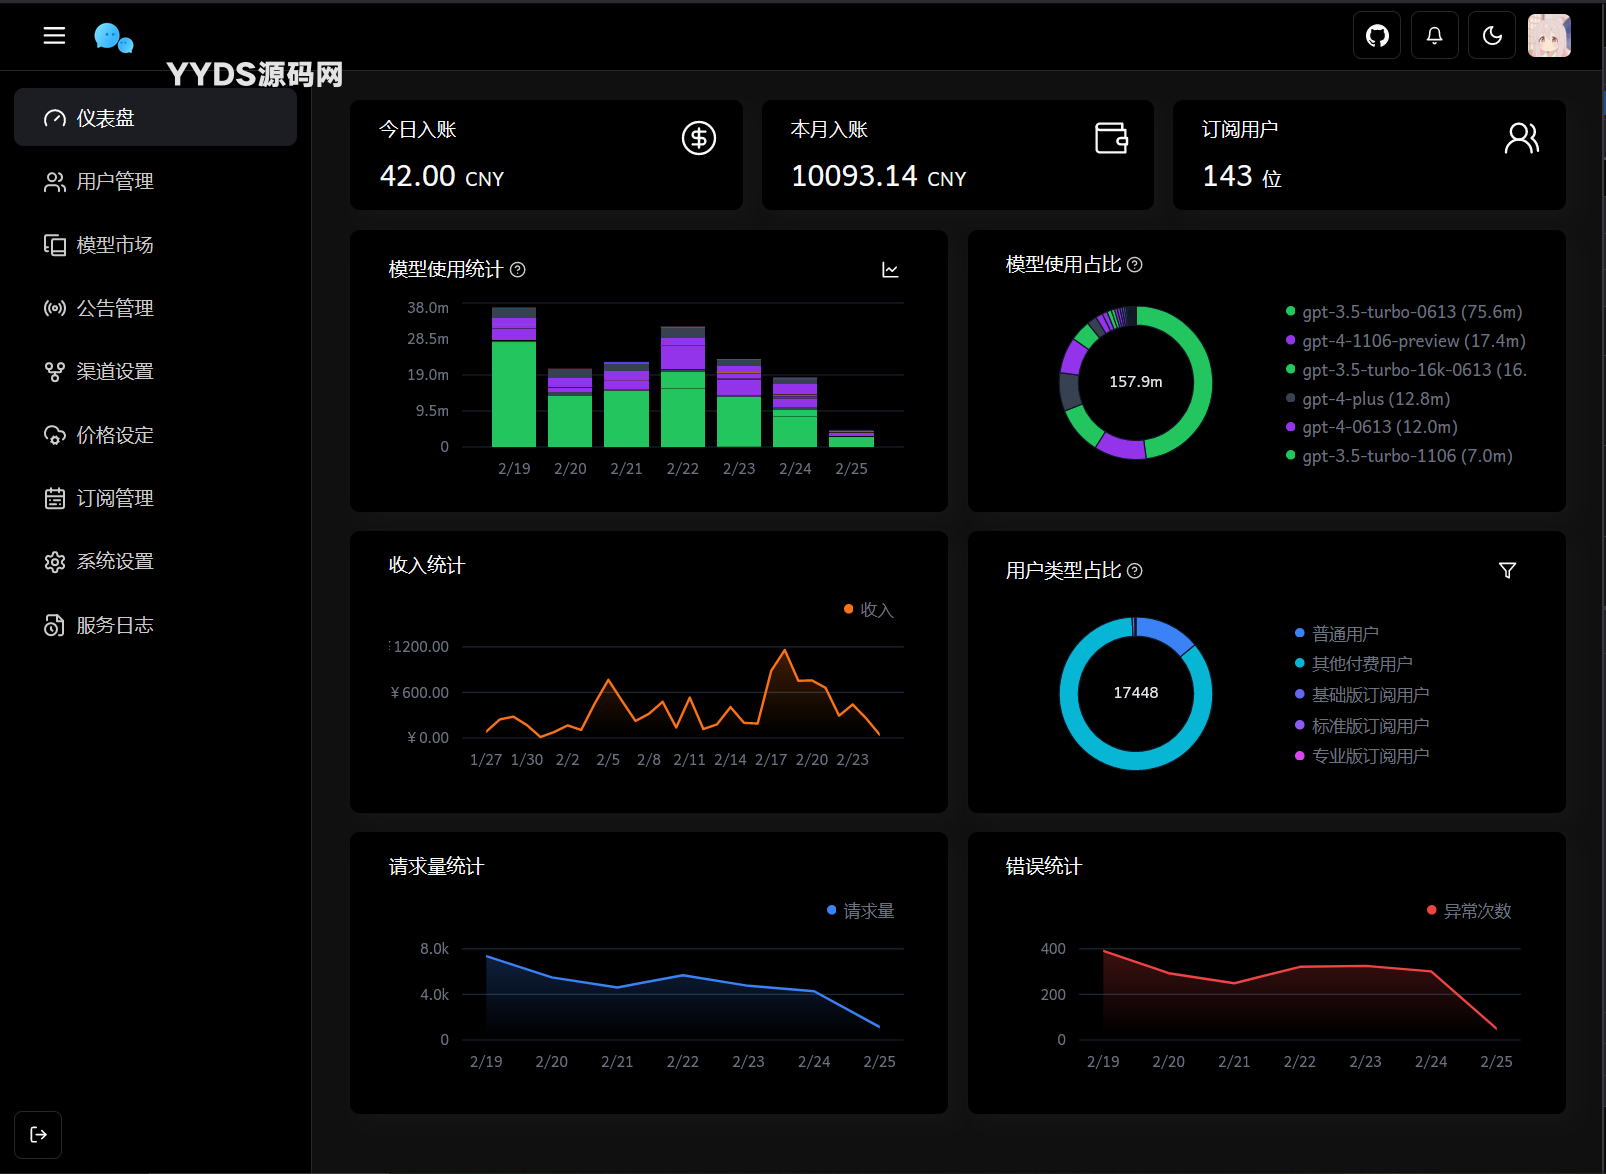
Task: Open the GitHub repository link icon
Action: pos(1377,36)
